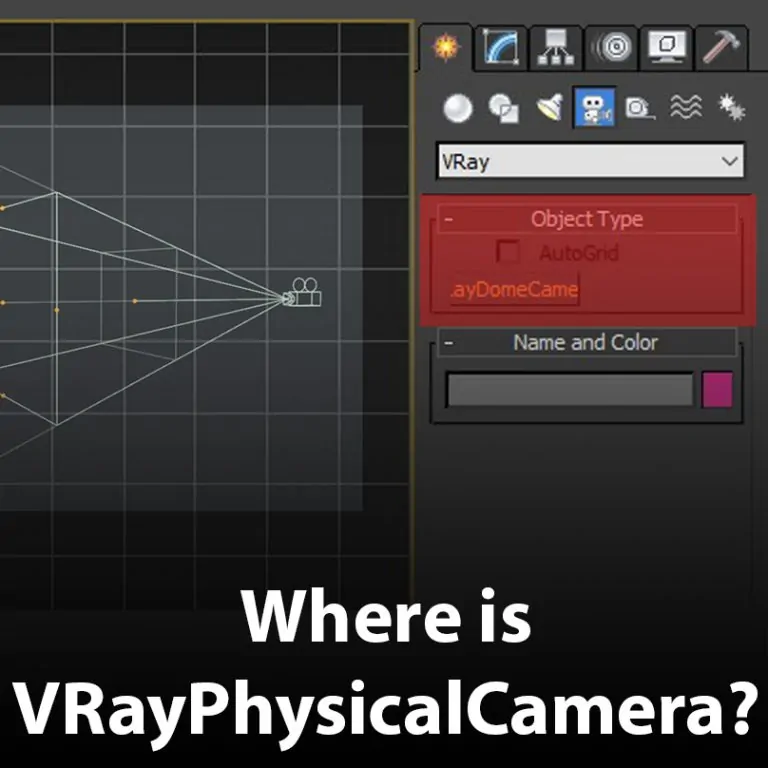
Task: Click the magenta object color swatch
Action: click(x=717, y=390)
